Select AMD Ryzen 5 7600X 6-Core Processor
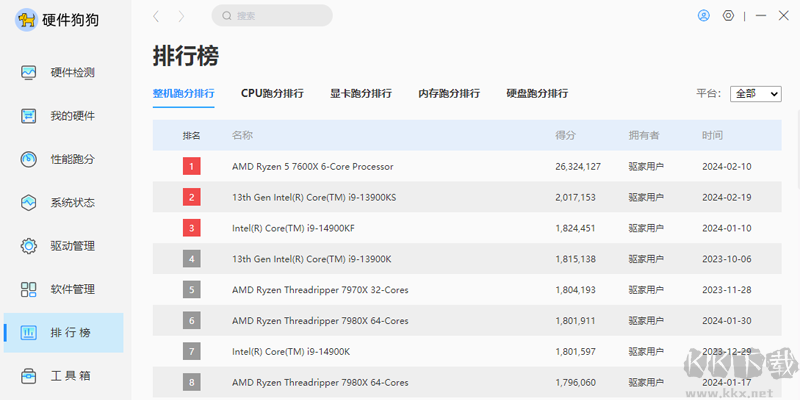800x400 pixels. tap(313, 166)
